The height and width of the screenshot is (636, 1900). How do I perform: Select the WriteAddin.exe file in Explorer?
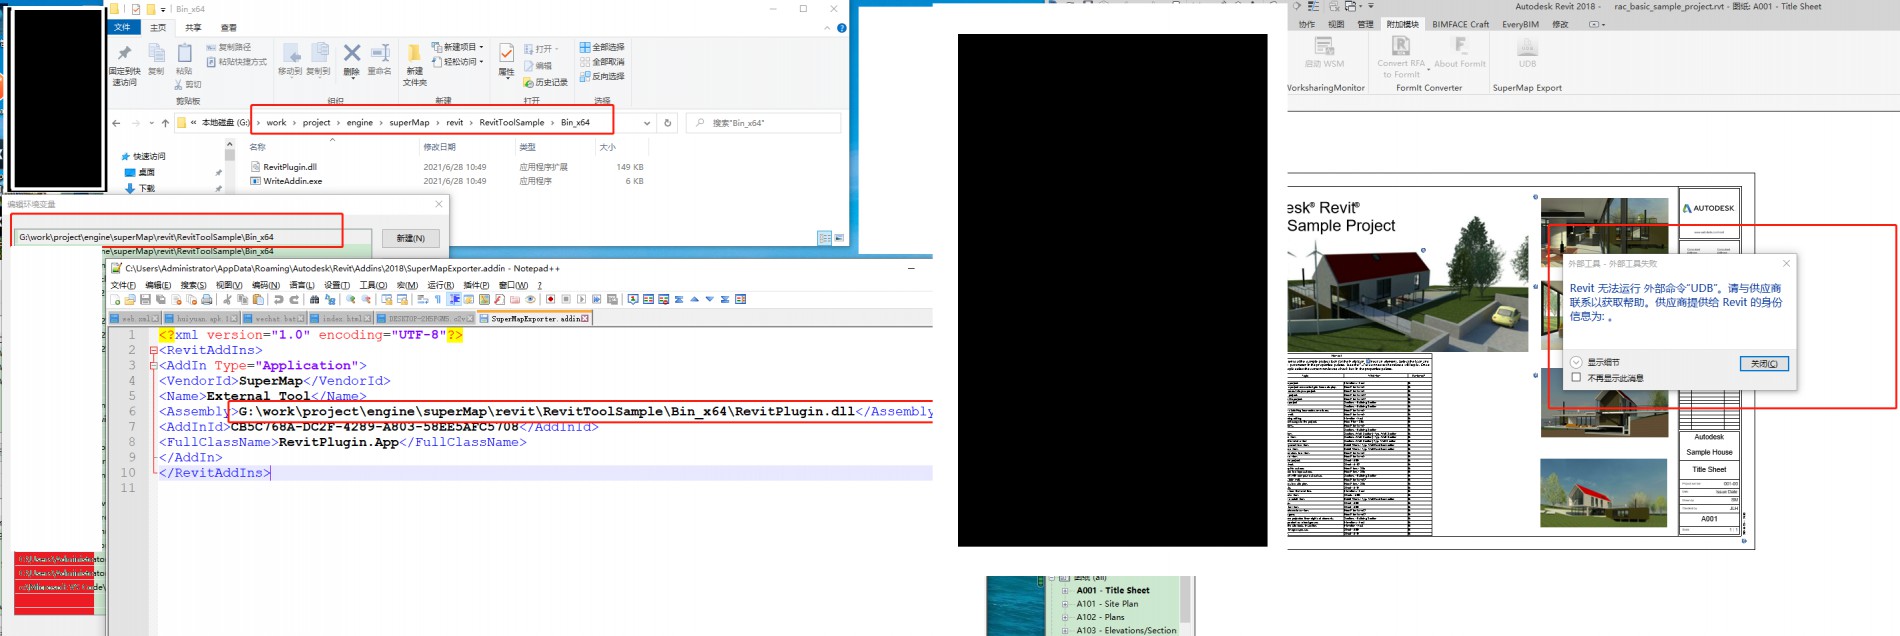(x=292, y=181)
